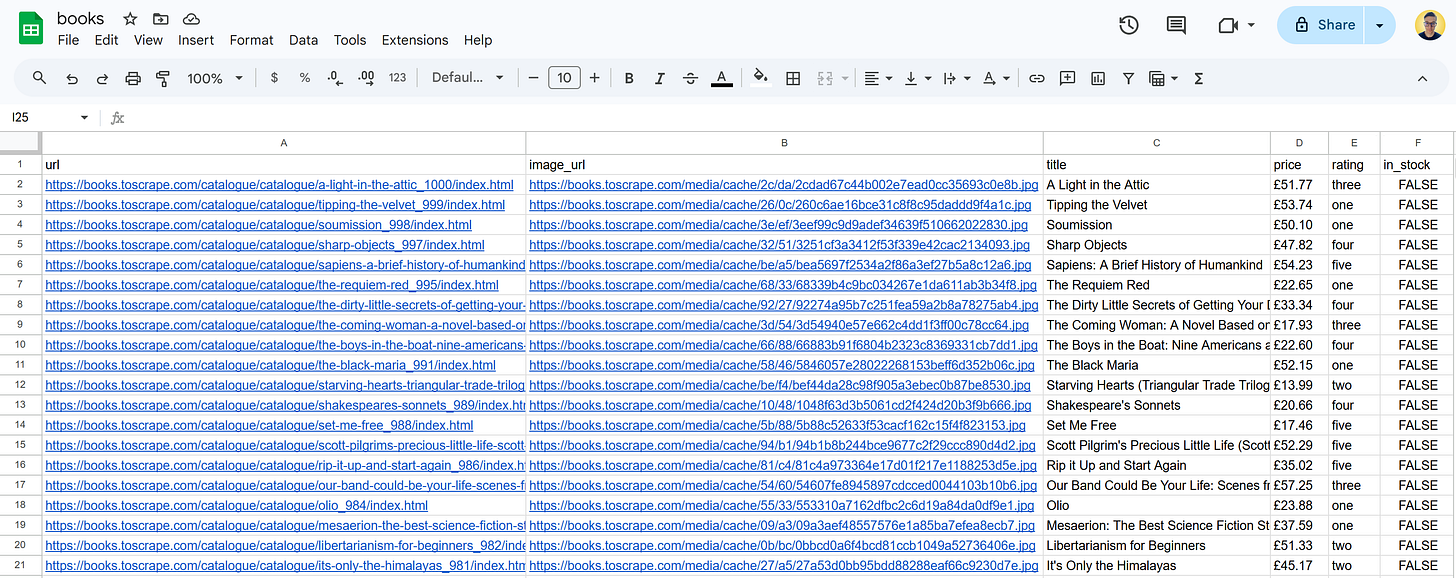Viewport: 1456px width, 578px height.
Task: Click the formula bar
Action: (790, 117)
